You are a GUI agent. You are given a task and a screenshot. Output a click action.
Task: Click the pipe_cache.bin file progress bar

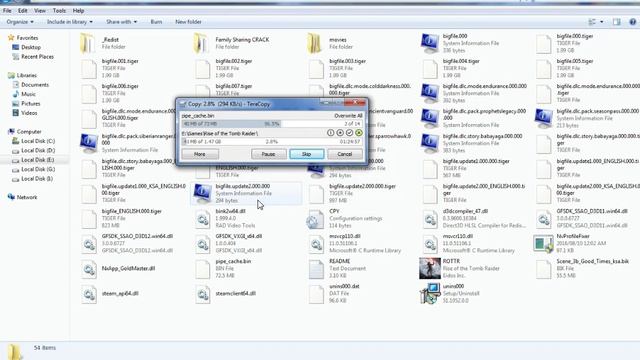point(272,124)
